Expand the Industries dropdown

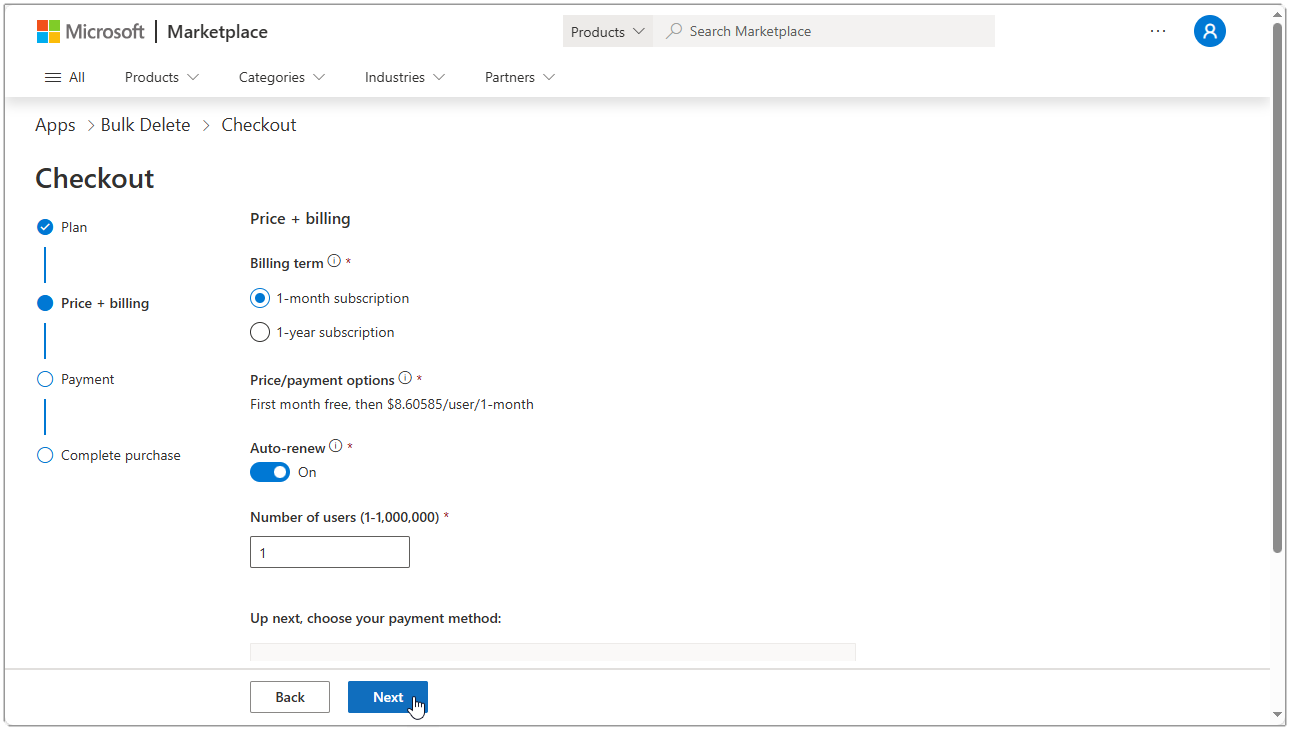tap(403, 77)
